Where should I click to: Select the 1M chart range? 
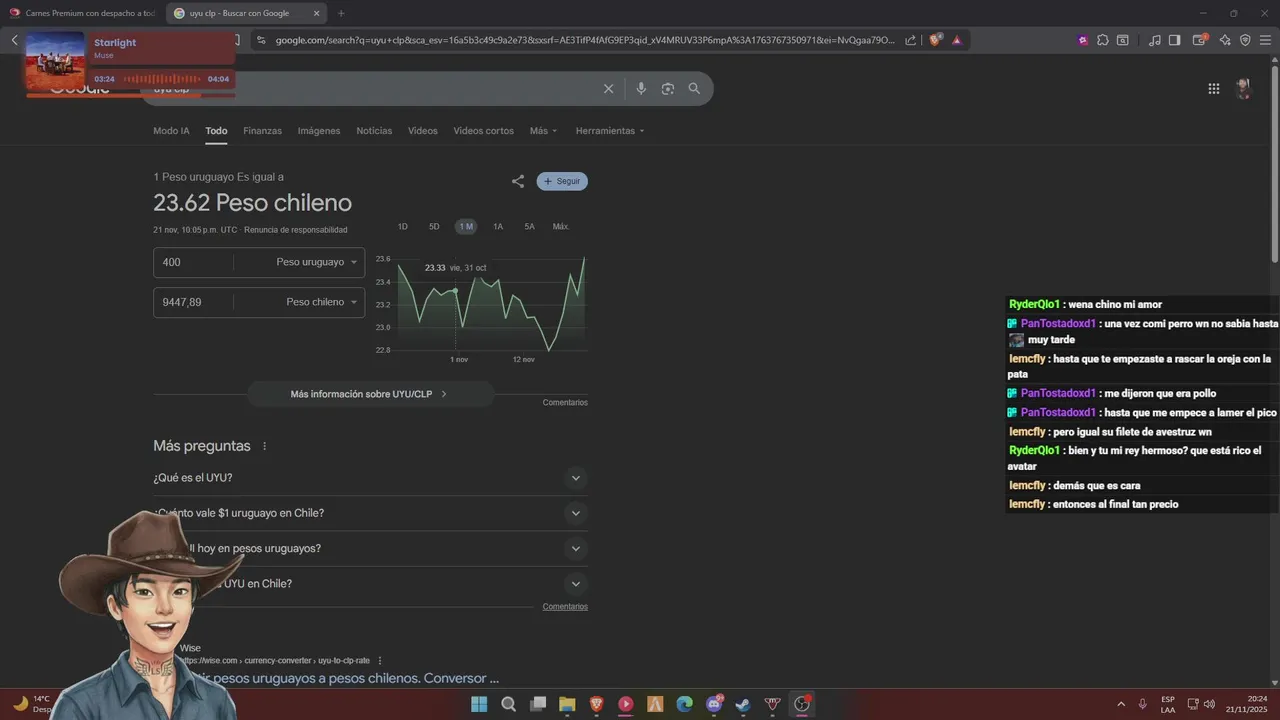point(466,227)
